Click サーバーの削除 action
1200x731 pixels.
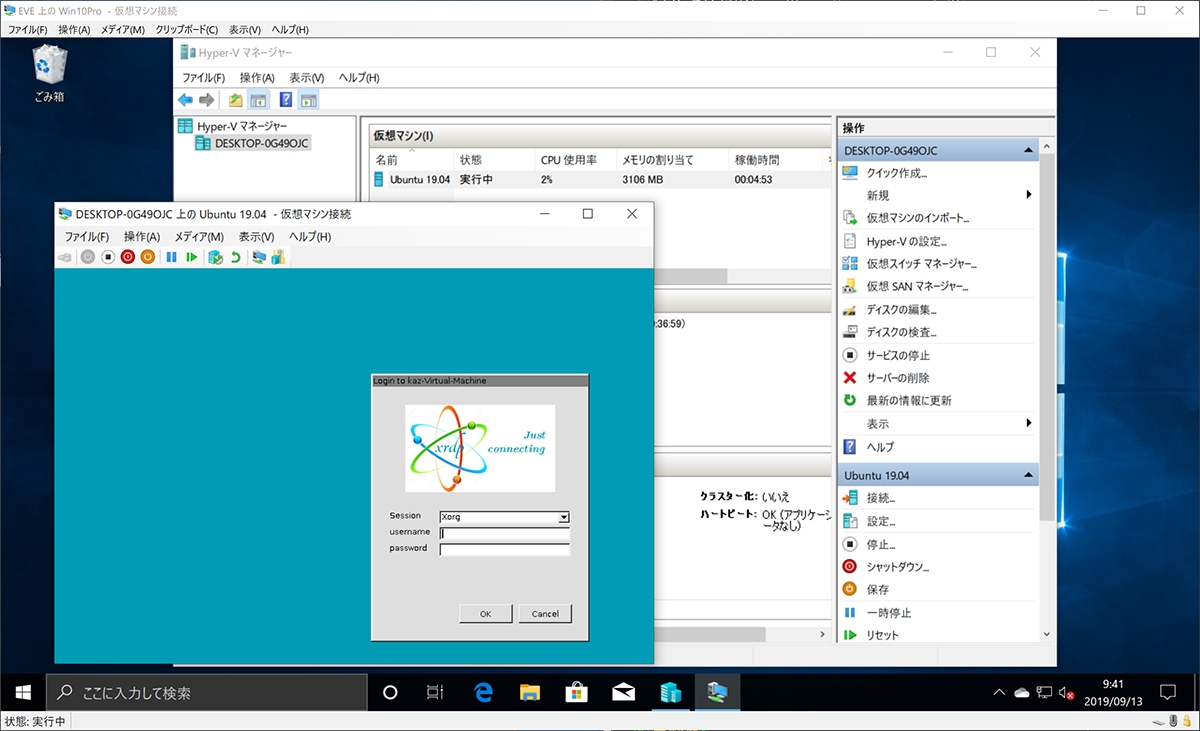pos(898,378)
